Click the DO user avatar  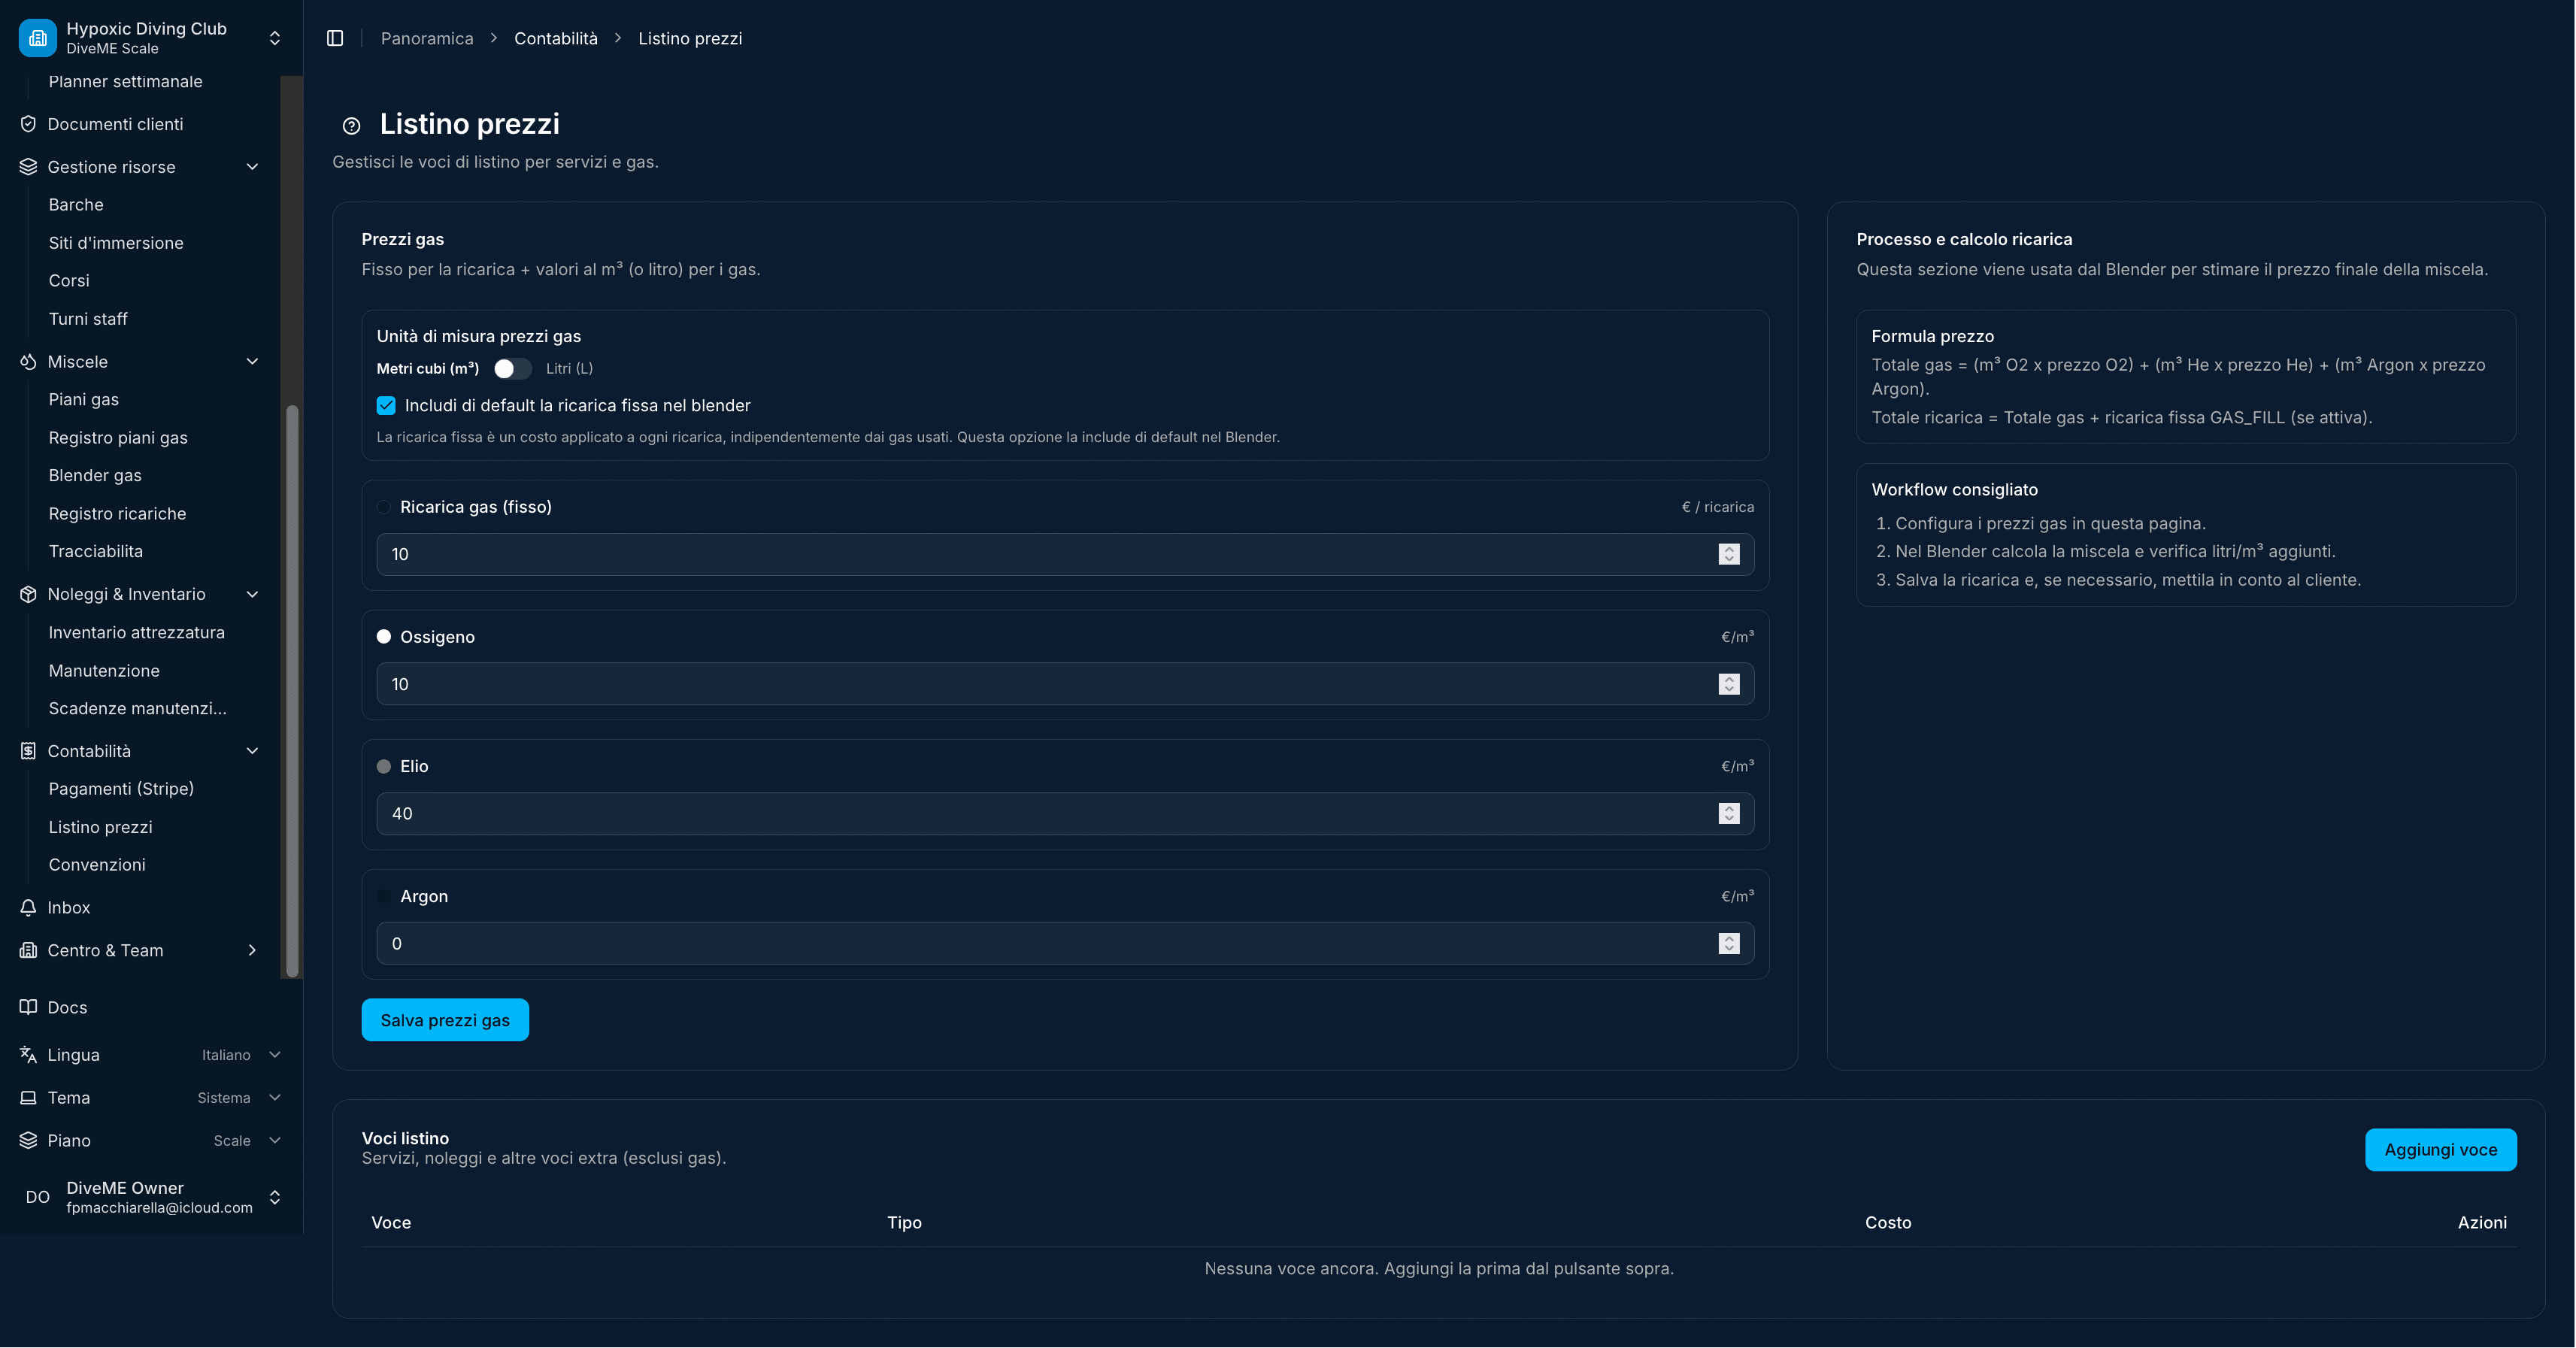37,1197
